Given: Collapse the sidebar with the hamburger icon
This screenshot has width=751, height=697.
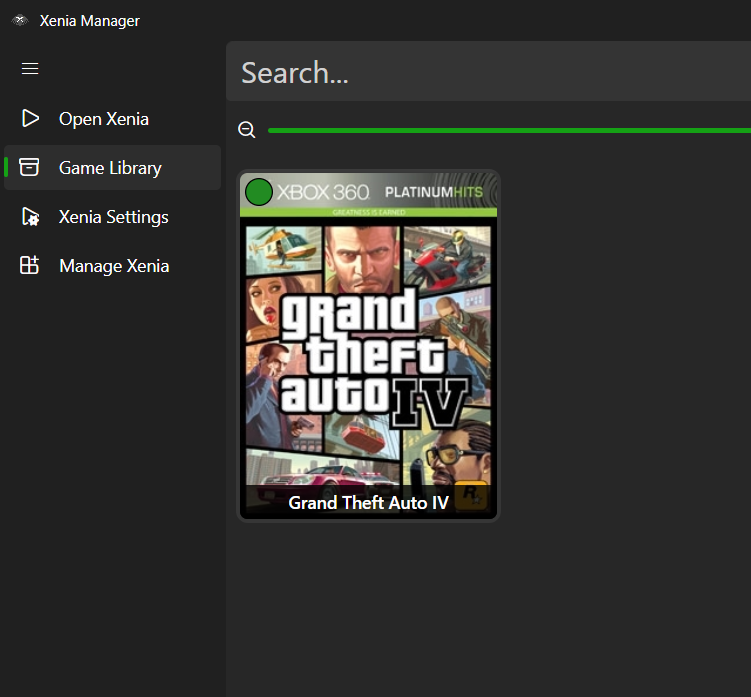Looking at the screenshot, I should 30,69.
